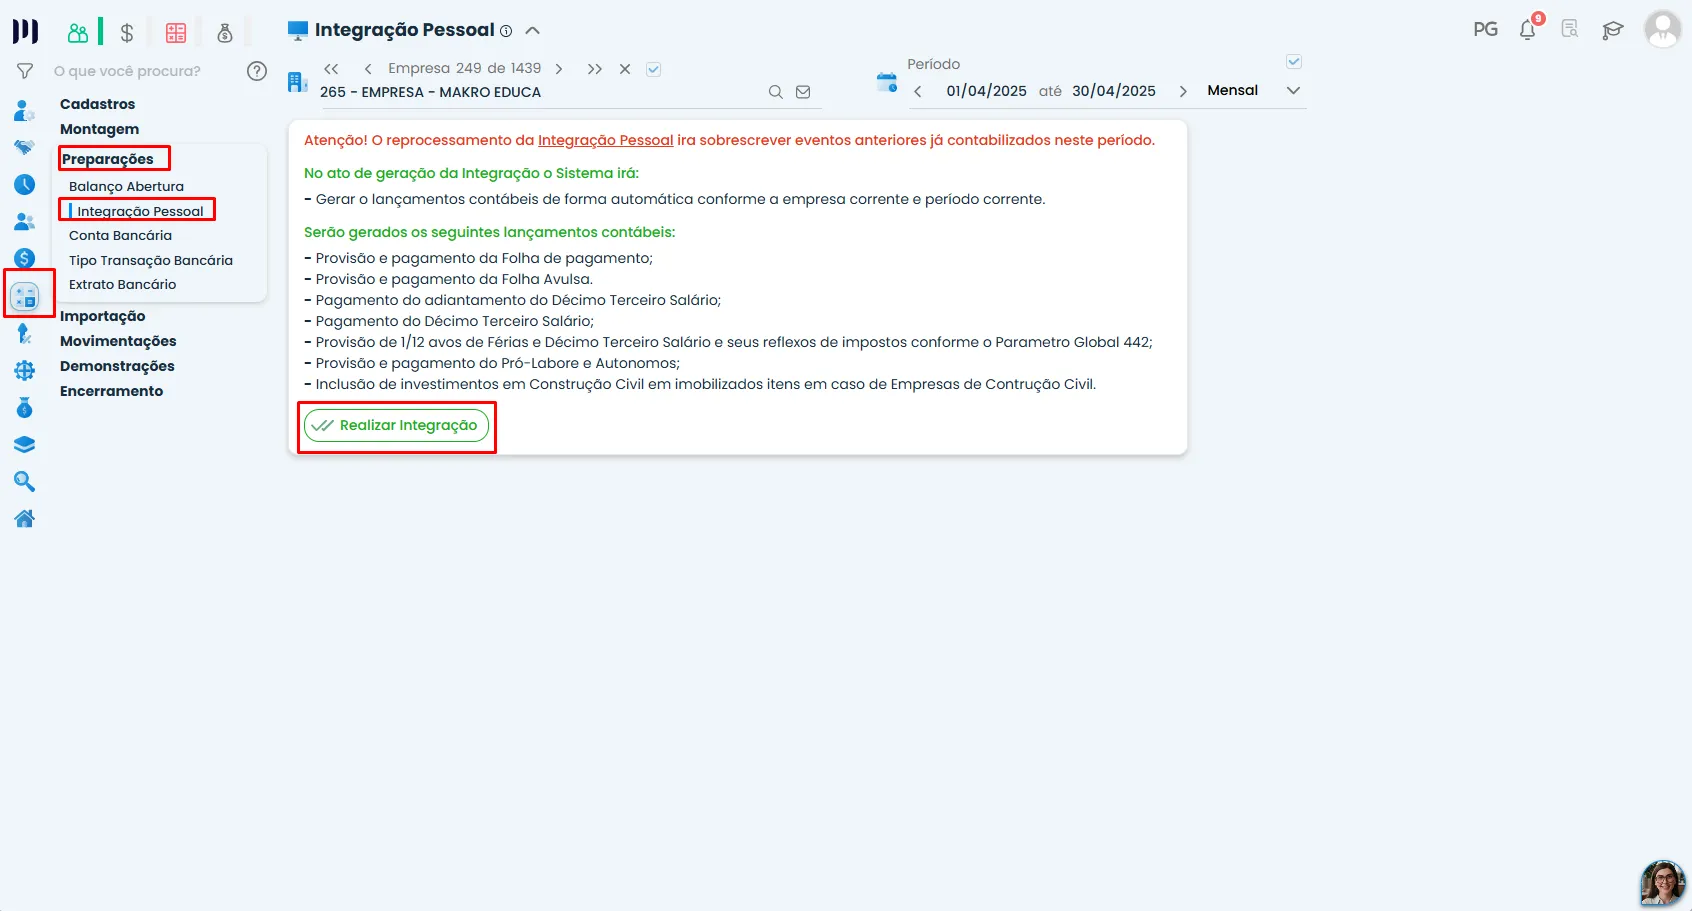Open the Extrato Bancário menu item
This screenshot has width=1692, height=911.
point(122,285)
